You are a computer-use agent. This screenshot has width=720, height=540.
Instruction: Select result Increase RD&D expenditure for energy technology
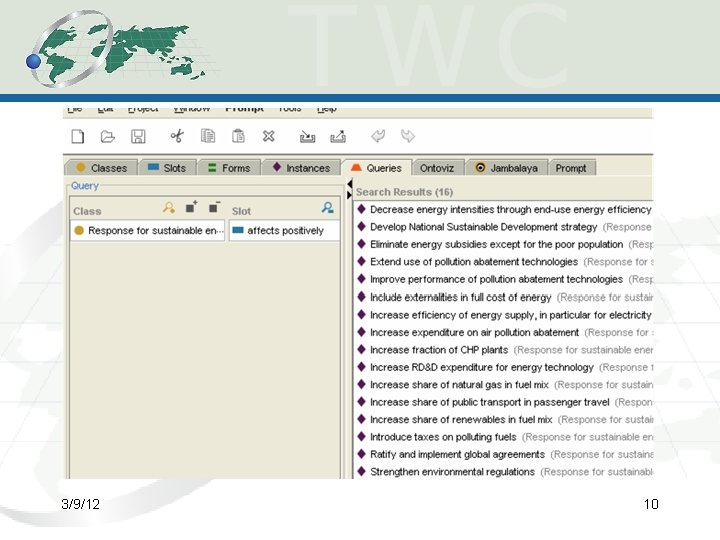[x=505, y=367]
